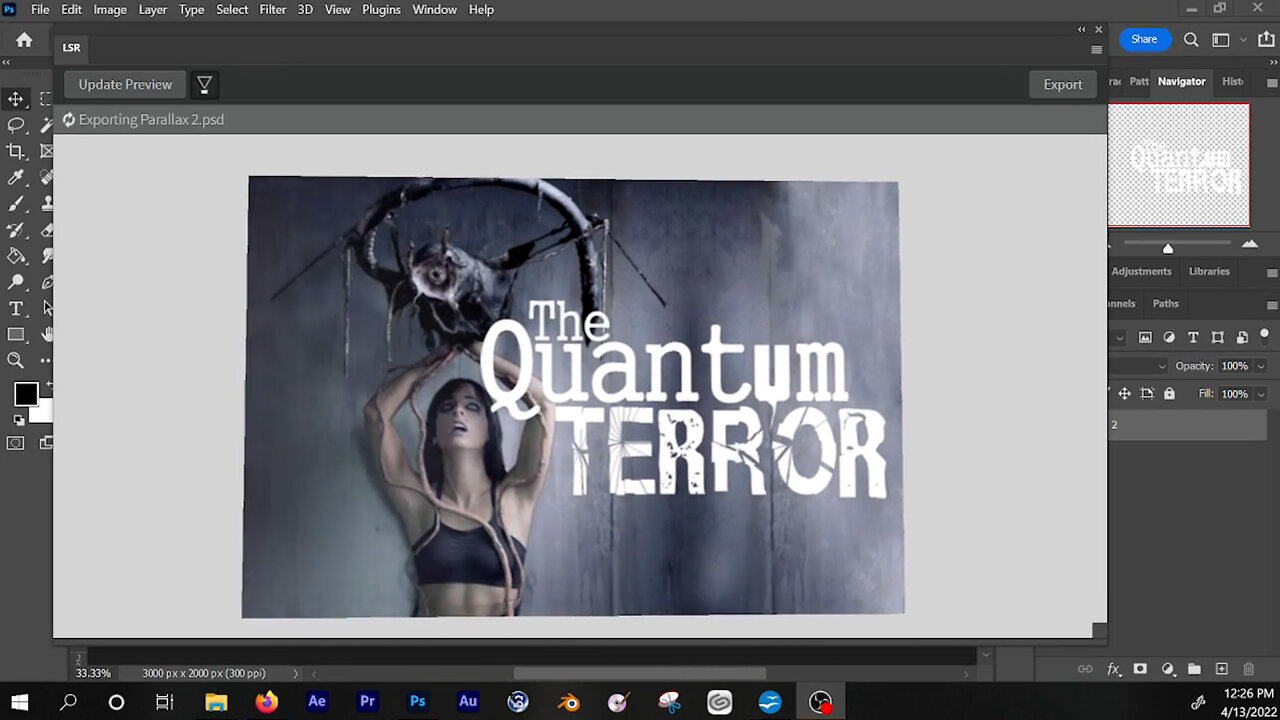
Task: Create a new layer plus icon
Action: click(x=1221, y=669)
